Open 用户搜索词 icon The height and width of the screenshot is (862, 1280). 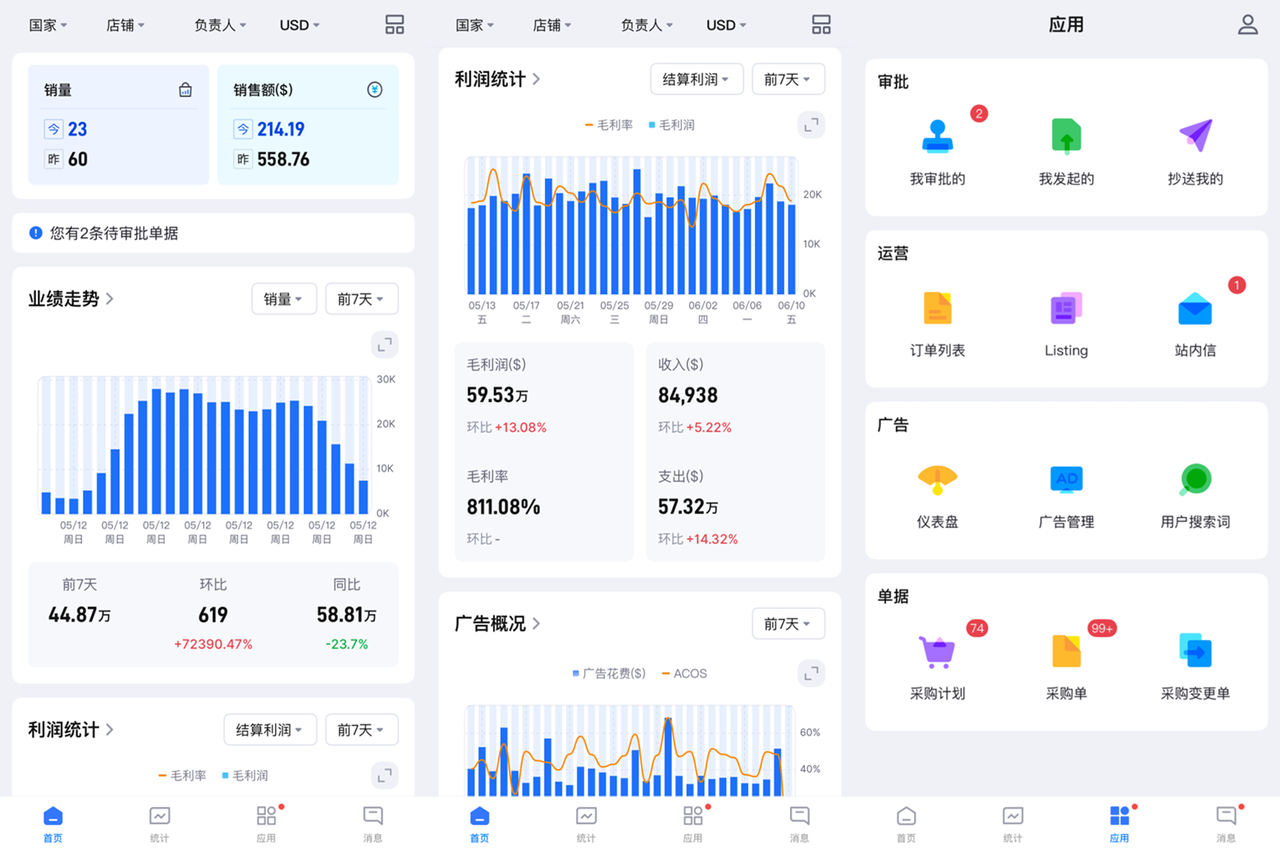(1195, 480)
